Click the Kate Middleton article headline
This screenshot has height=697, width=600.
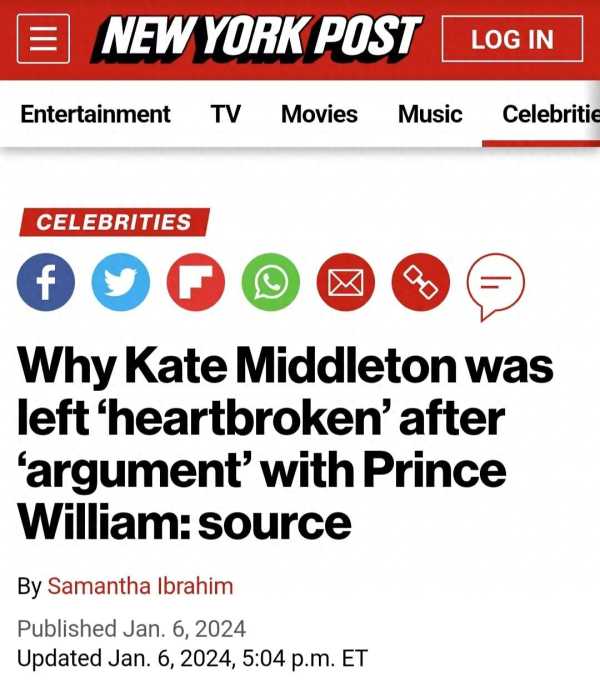285,443
